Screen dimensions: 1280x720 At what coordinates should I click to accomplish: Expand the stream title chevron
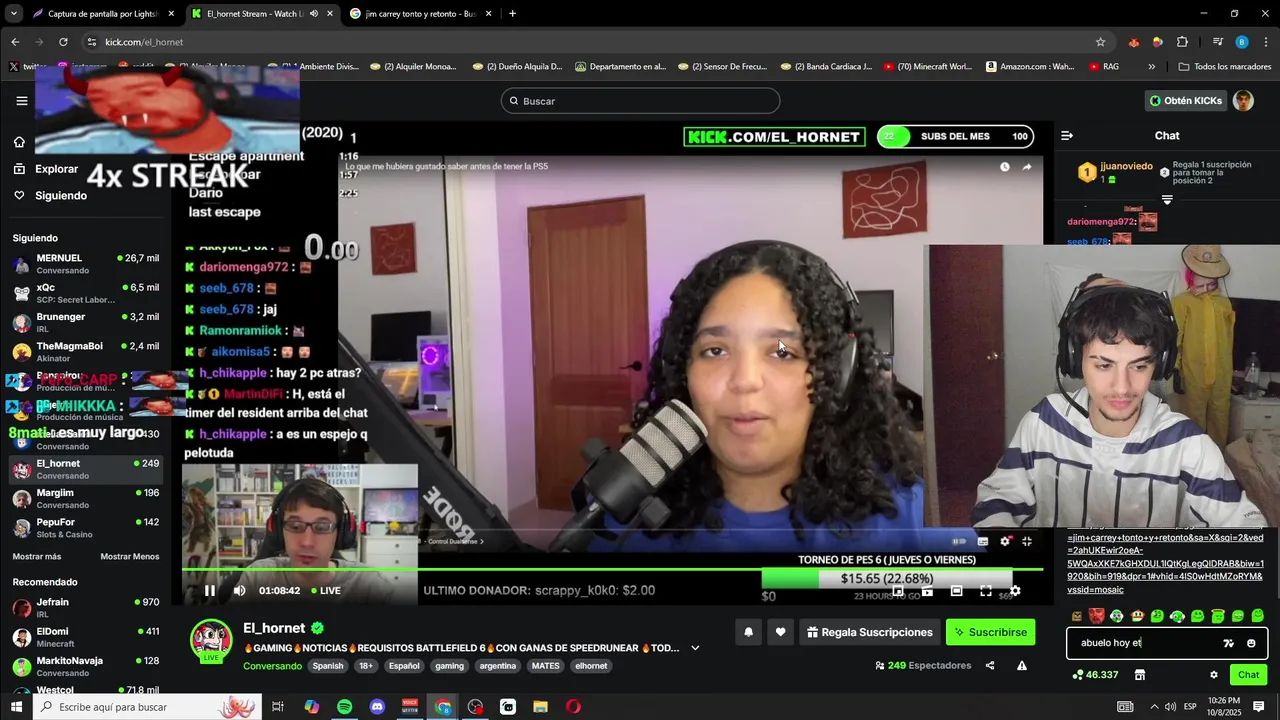click(x=695, y=648)
